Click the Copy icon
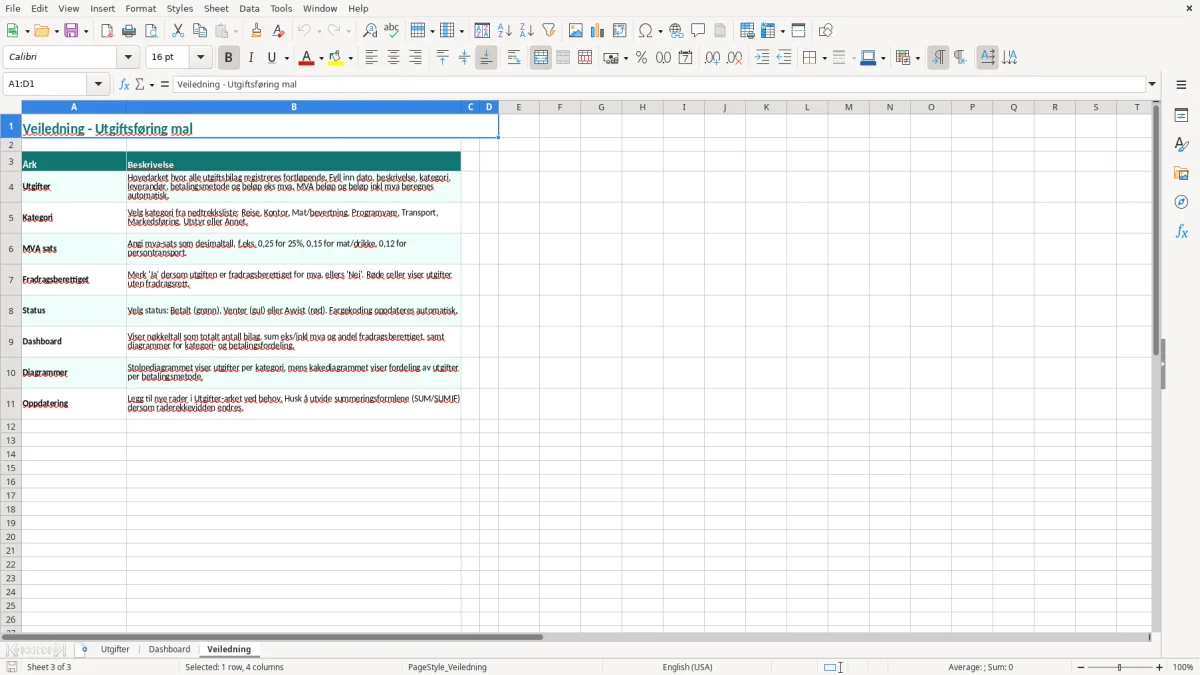This screenshot has height=675, width=1200. click(200, 31)
